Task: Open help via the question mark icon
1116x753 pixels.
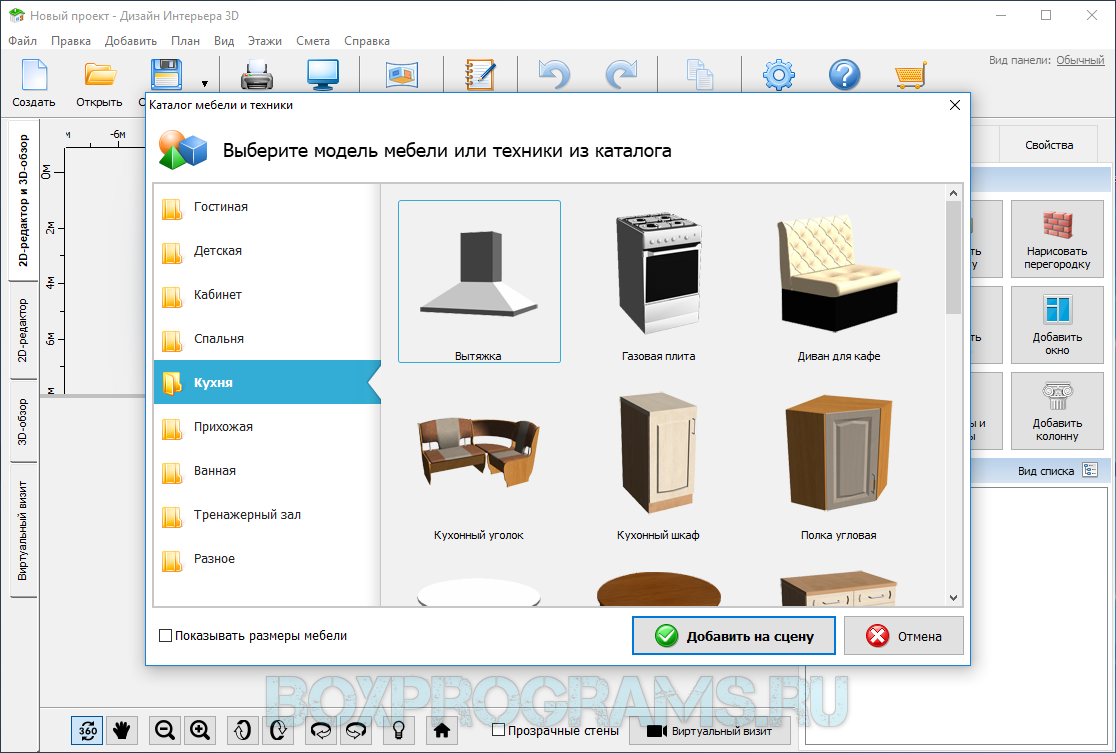Action: pos(845,76)
